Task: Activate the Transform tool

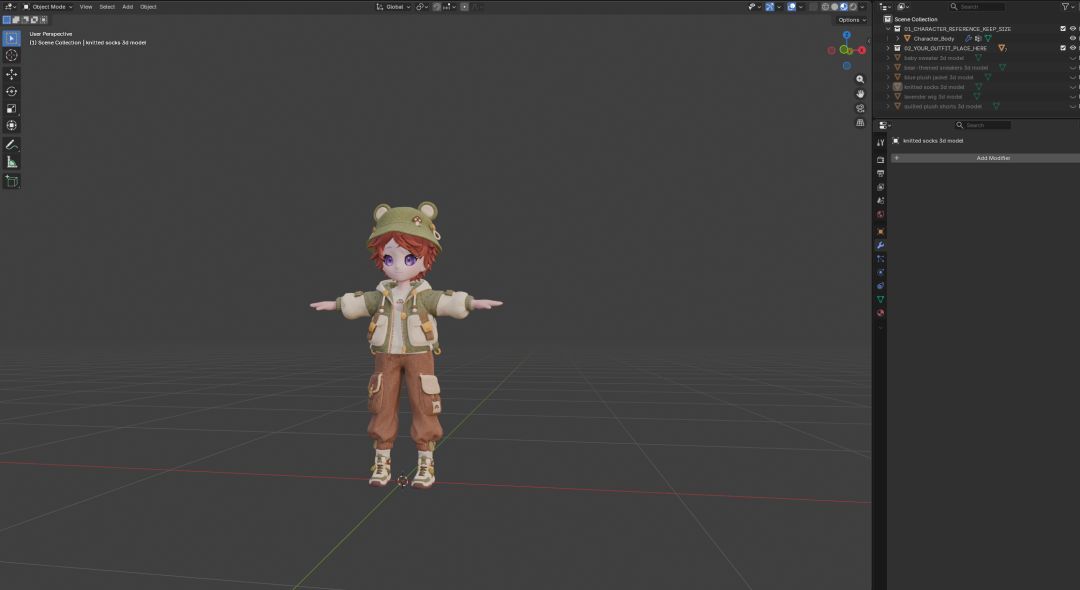Action: 12,125
